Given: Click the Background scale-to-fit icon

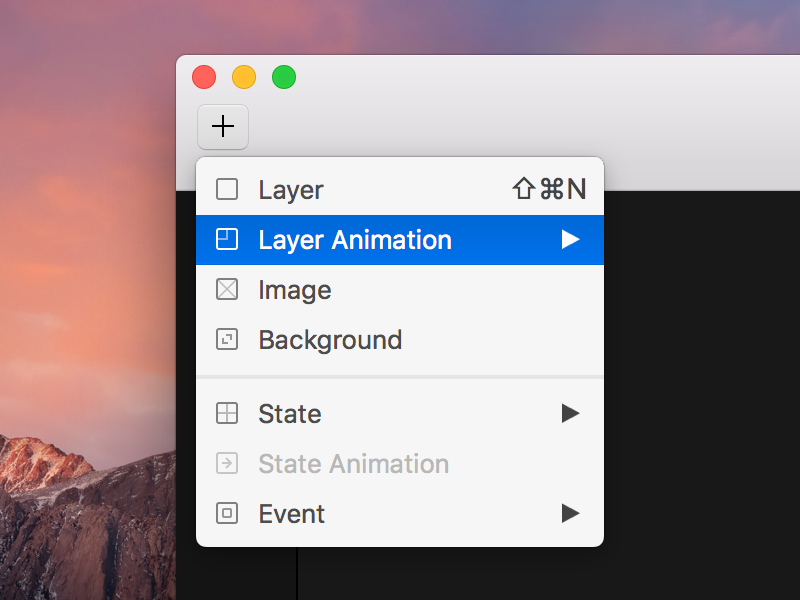Looking at the screenshot, I should (227, 340).
